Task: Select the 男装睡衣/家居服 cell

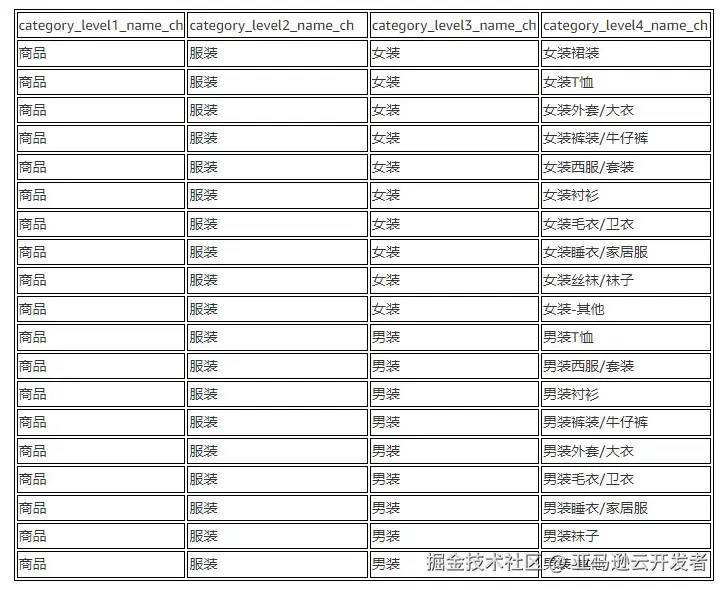Action: [x=626, y=508]
